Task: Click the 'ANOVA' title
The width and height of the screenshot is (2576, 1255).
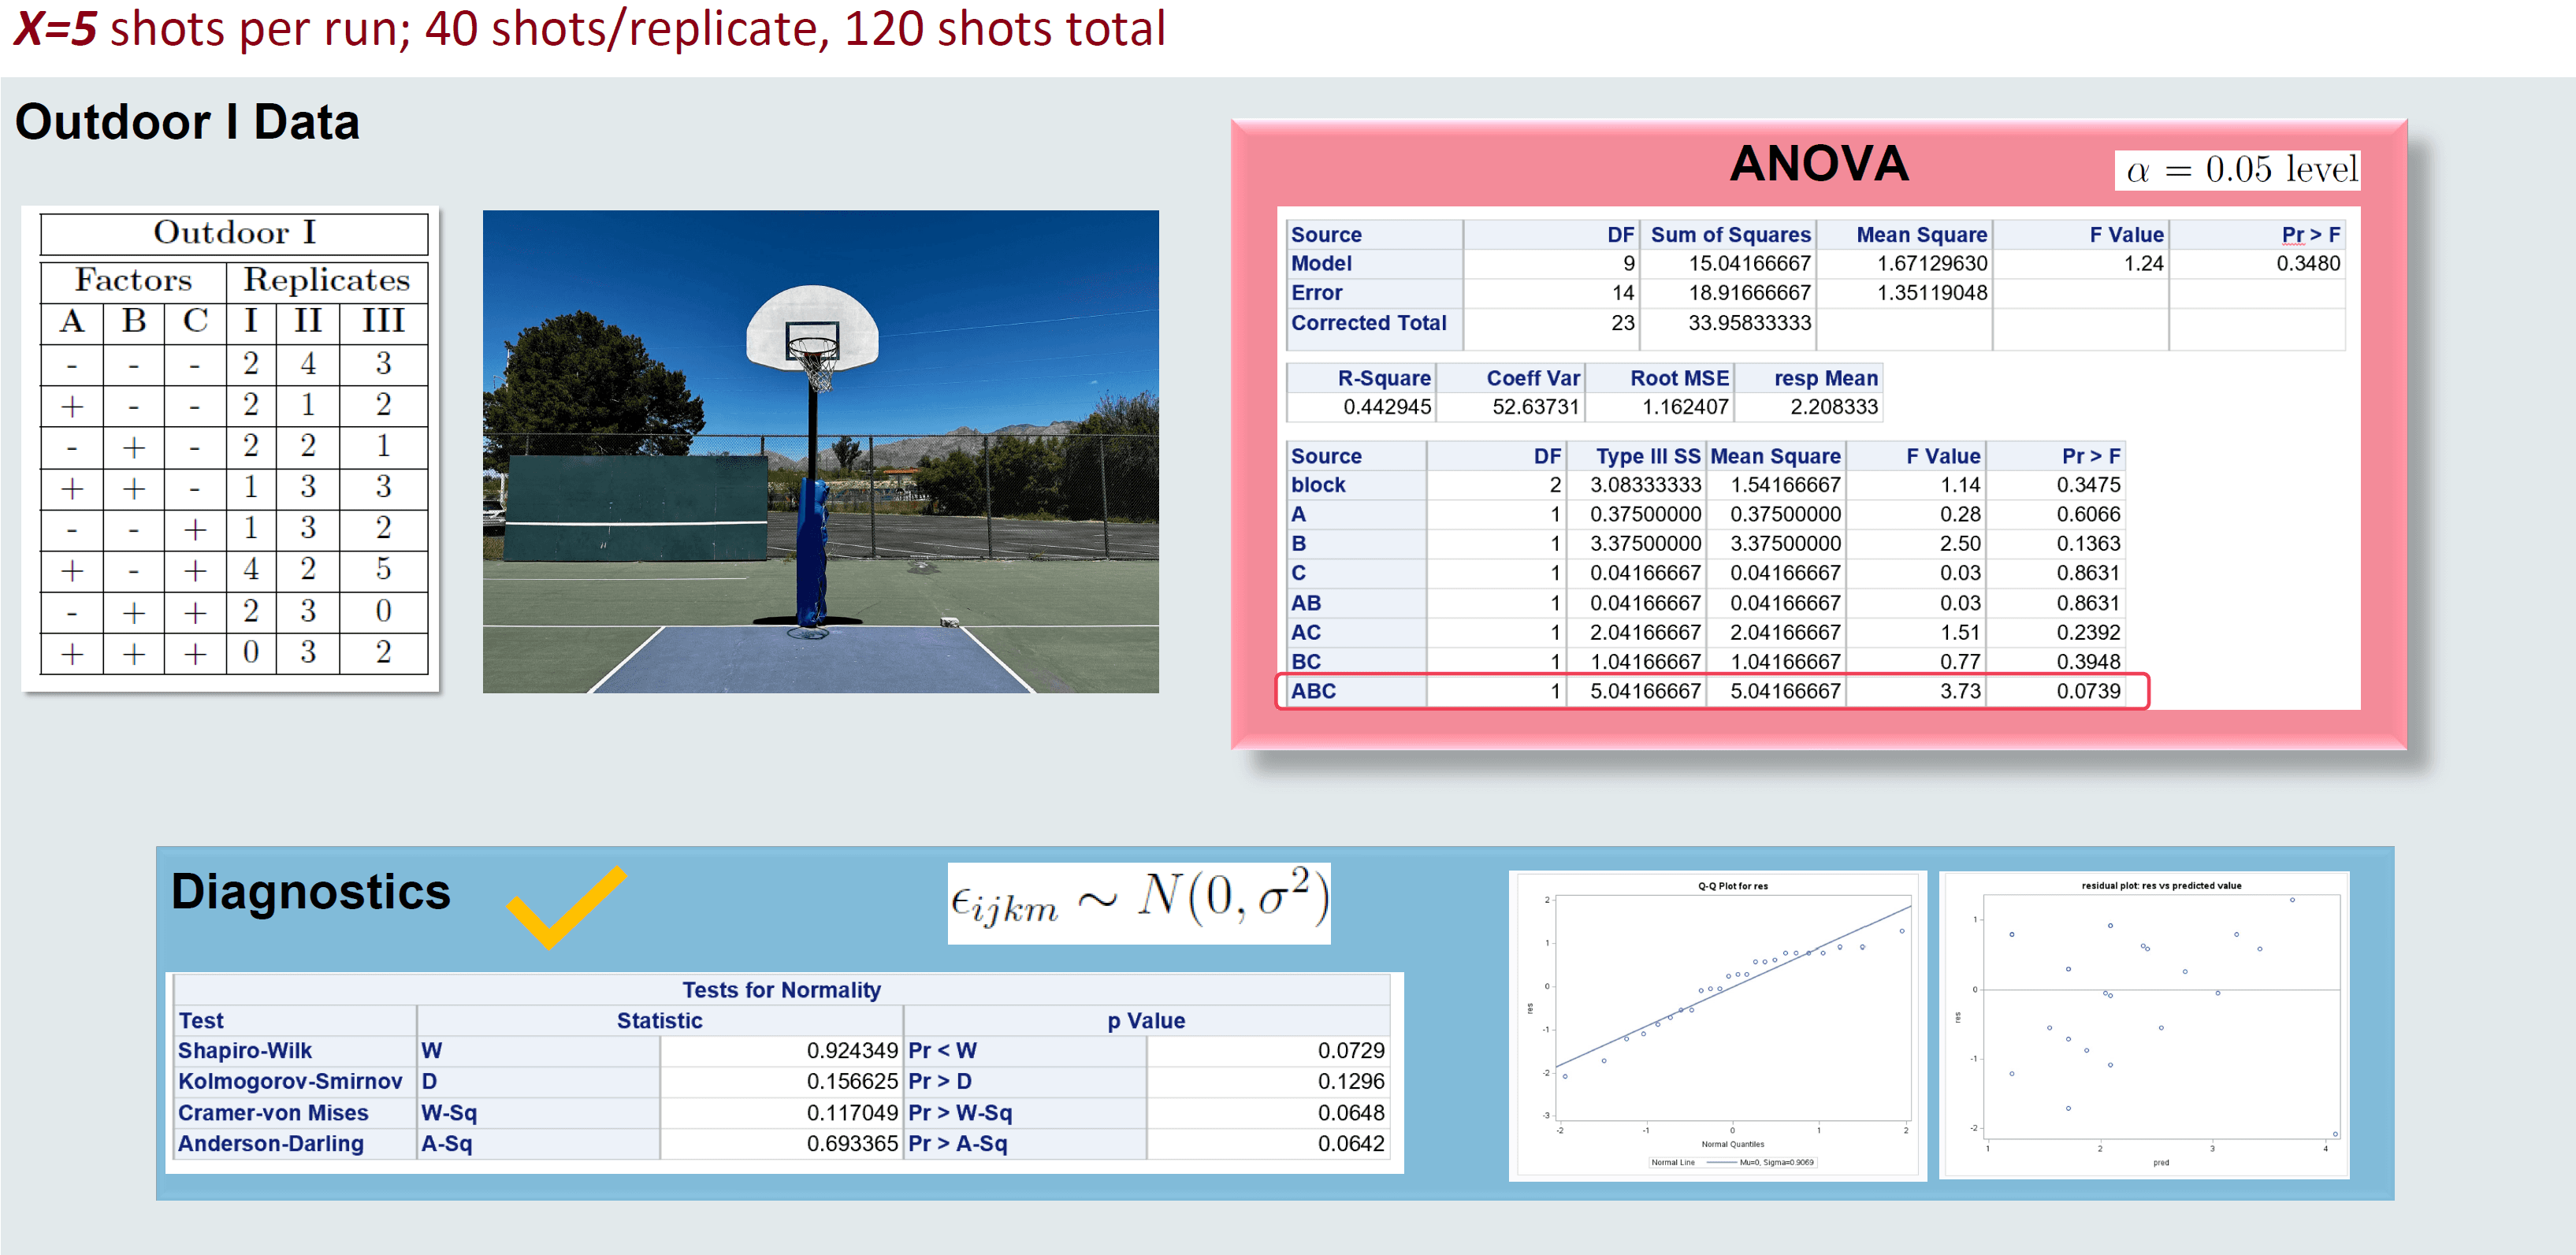Action: [1819, 163]
